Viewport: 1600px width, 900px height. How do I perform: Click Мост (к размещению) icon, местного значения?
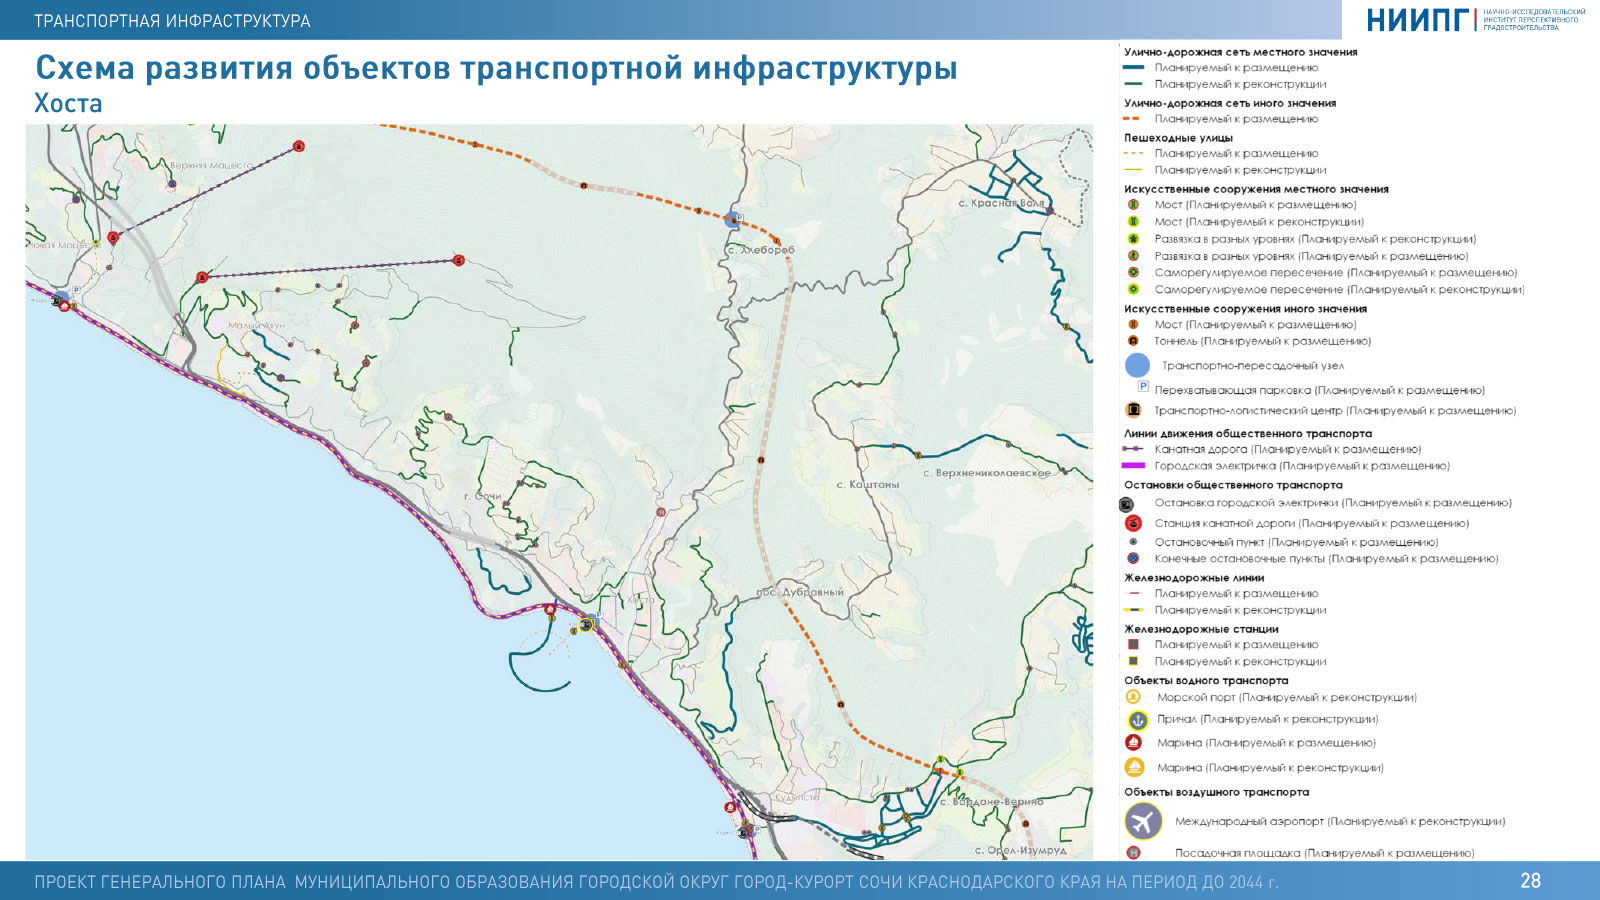pos(1133,205)
